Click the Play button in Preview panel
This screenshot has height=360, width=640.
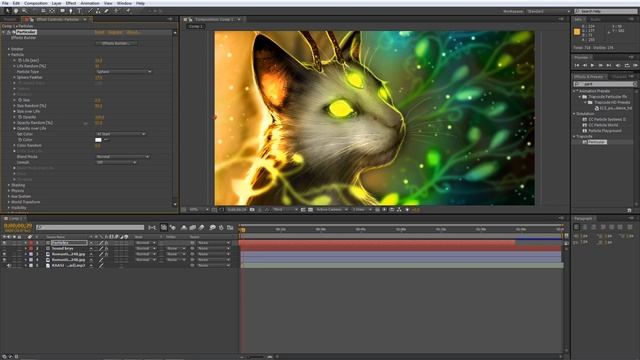point(593,65)
